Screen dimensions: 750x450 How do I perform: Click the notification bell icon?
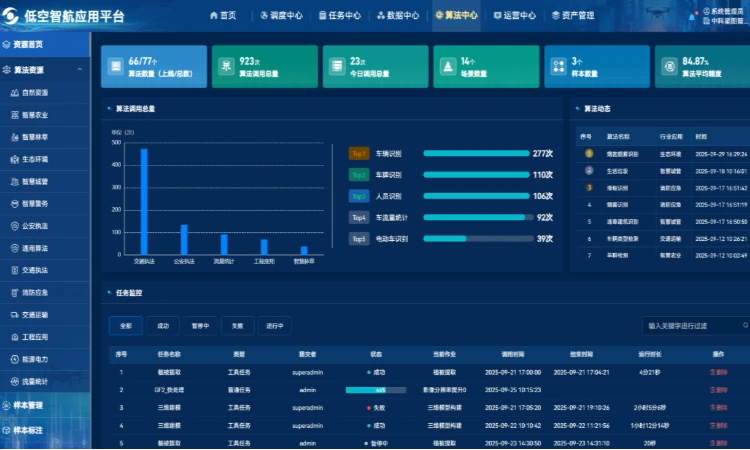[692, 17]
